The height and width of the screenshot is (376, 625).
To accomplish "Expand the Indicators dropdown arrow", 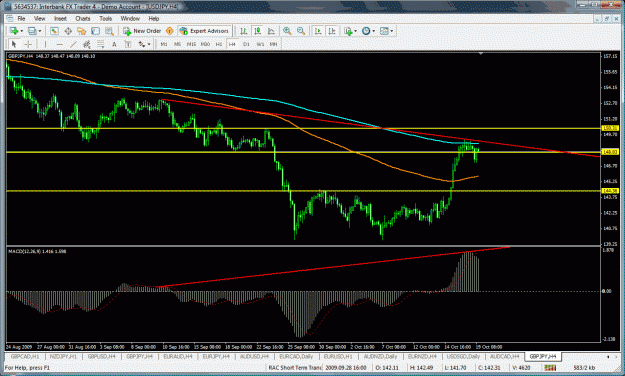I will pyautogui.click(x=356, y=31).
